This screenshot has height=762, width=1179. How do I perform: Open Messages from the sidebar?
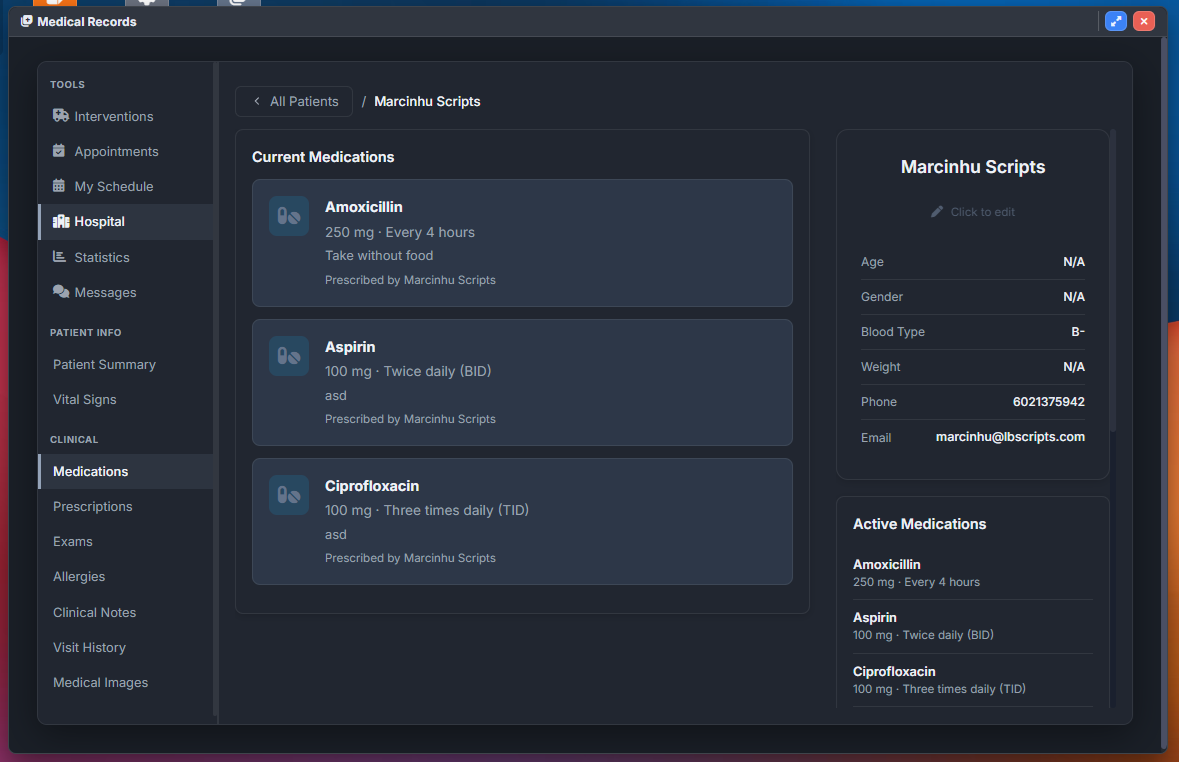(126, 292)
